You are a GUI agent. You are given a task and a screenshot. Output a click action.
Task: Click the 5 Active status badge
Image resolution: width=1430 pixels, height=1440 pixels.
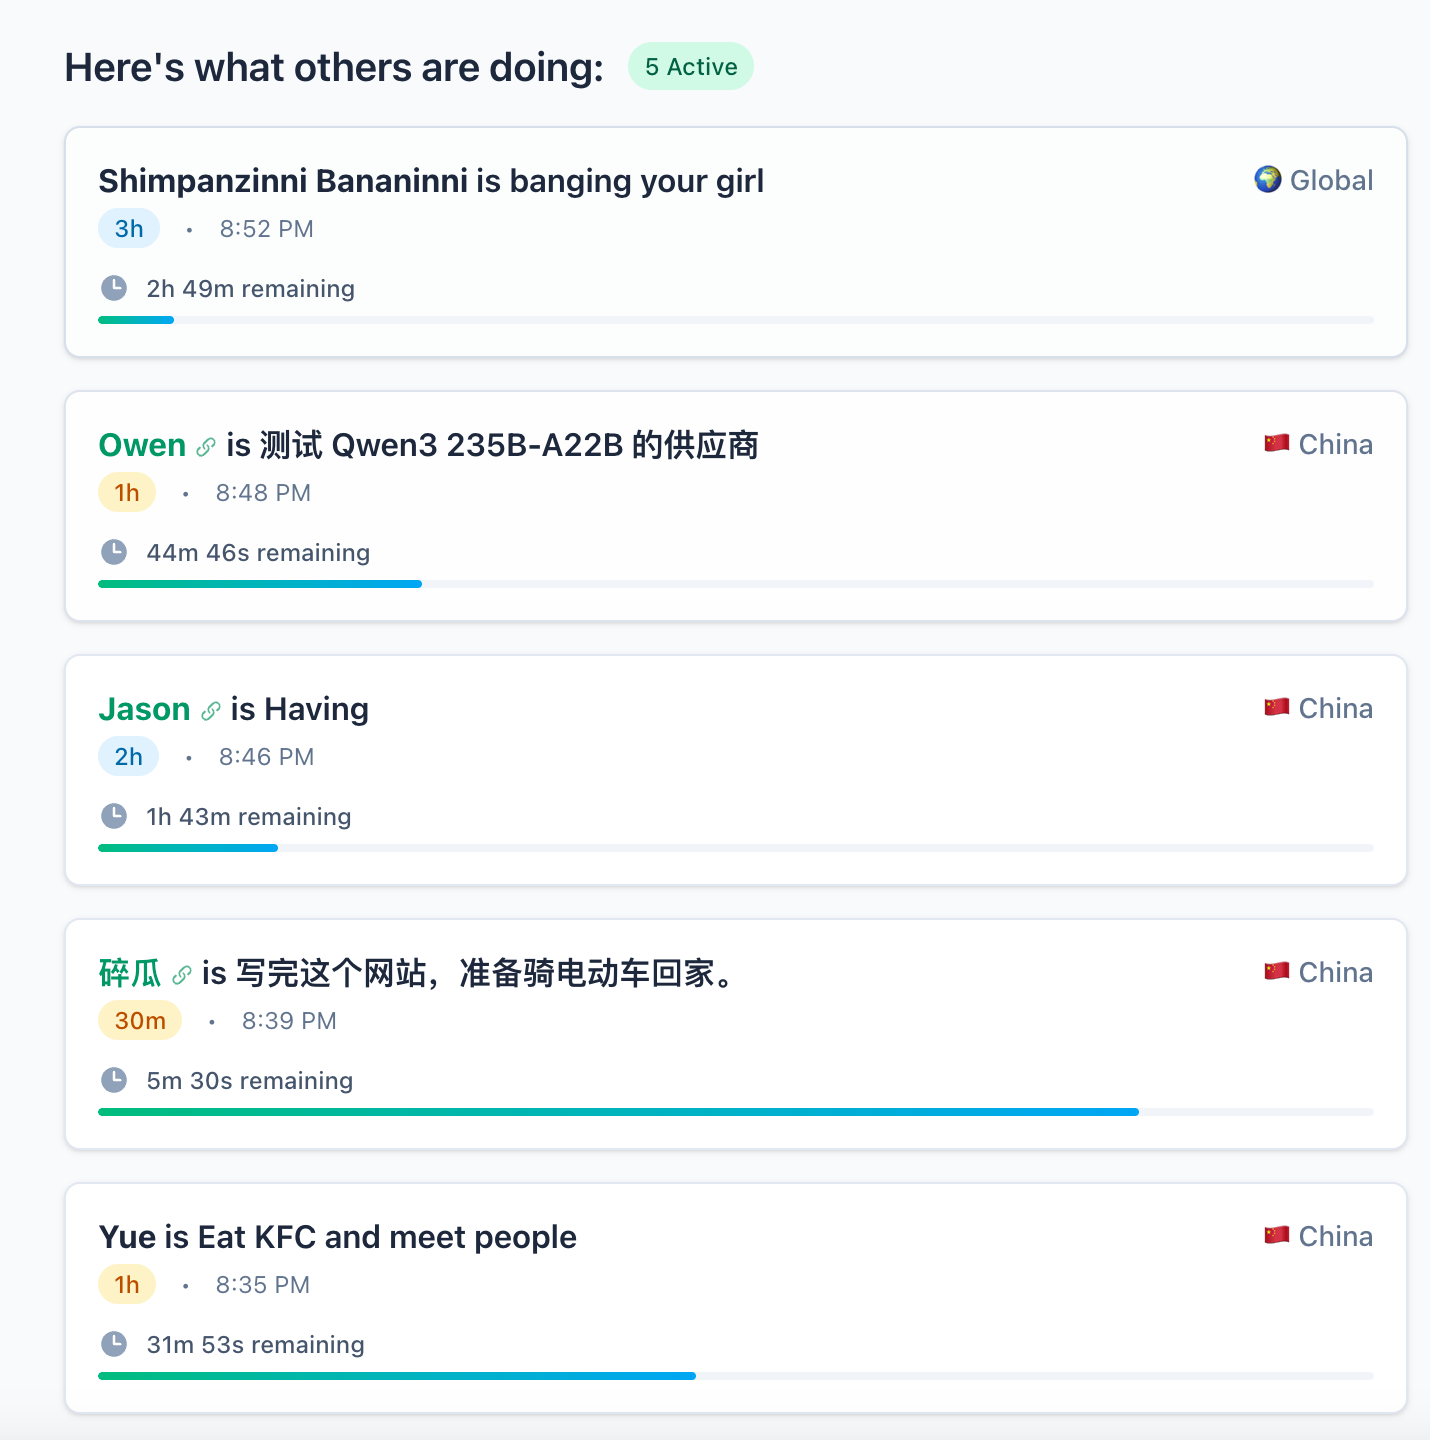(x=690, y=67)
